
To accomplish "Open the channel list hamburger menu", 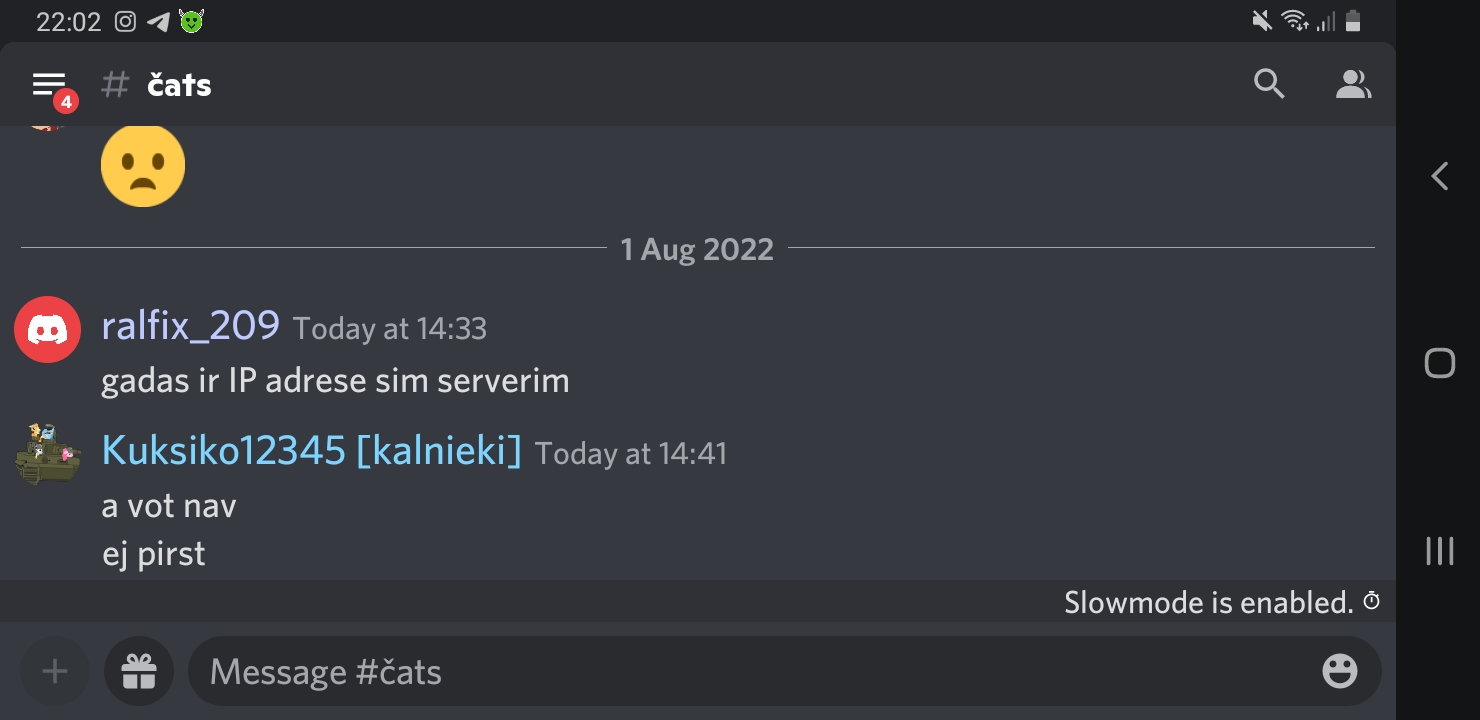I will 49,85.
